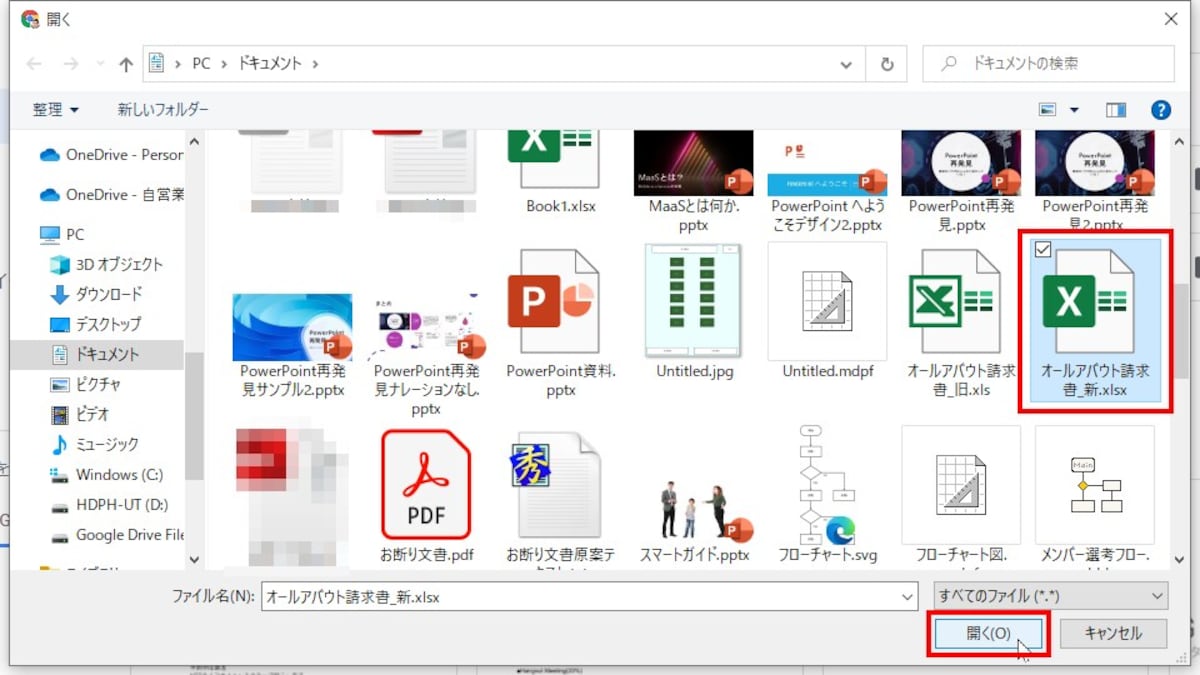The width and height of the screenshot is (1200, 675).
Task: Open ミュージック folder in sidebar
Action: click(95, 444)
